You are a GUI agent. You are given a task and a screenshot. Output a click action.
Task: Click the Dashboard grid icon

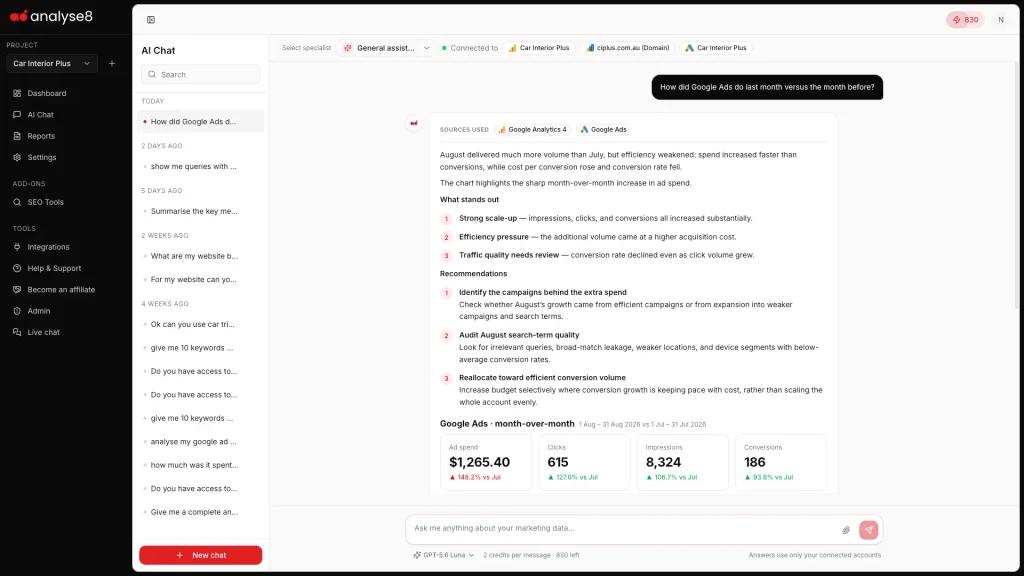[x=17, y=93]
